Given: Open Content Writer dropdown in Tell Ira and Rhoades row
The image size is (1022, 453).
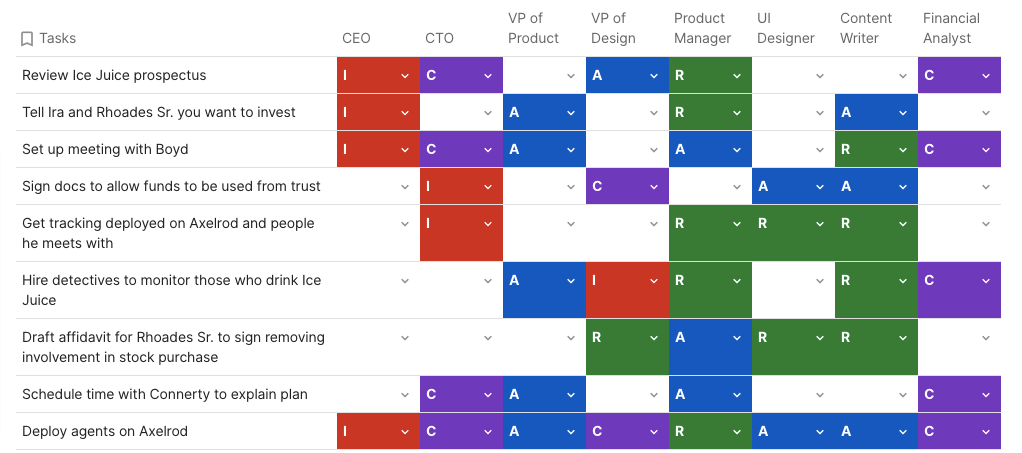Looking at the screenshot, I should (902, 112).
